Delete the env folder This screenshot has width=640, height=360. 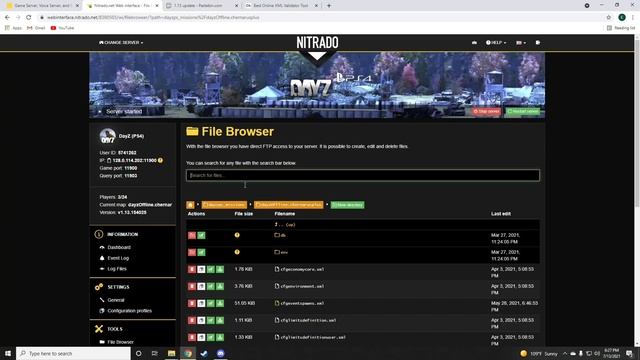(192, 252)
